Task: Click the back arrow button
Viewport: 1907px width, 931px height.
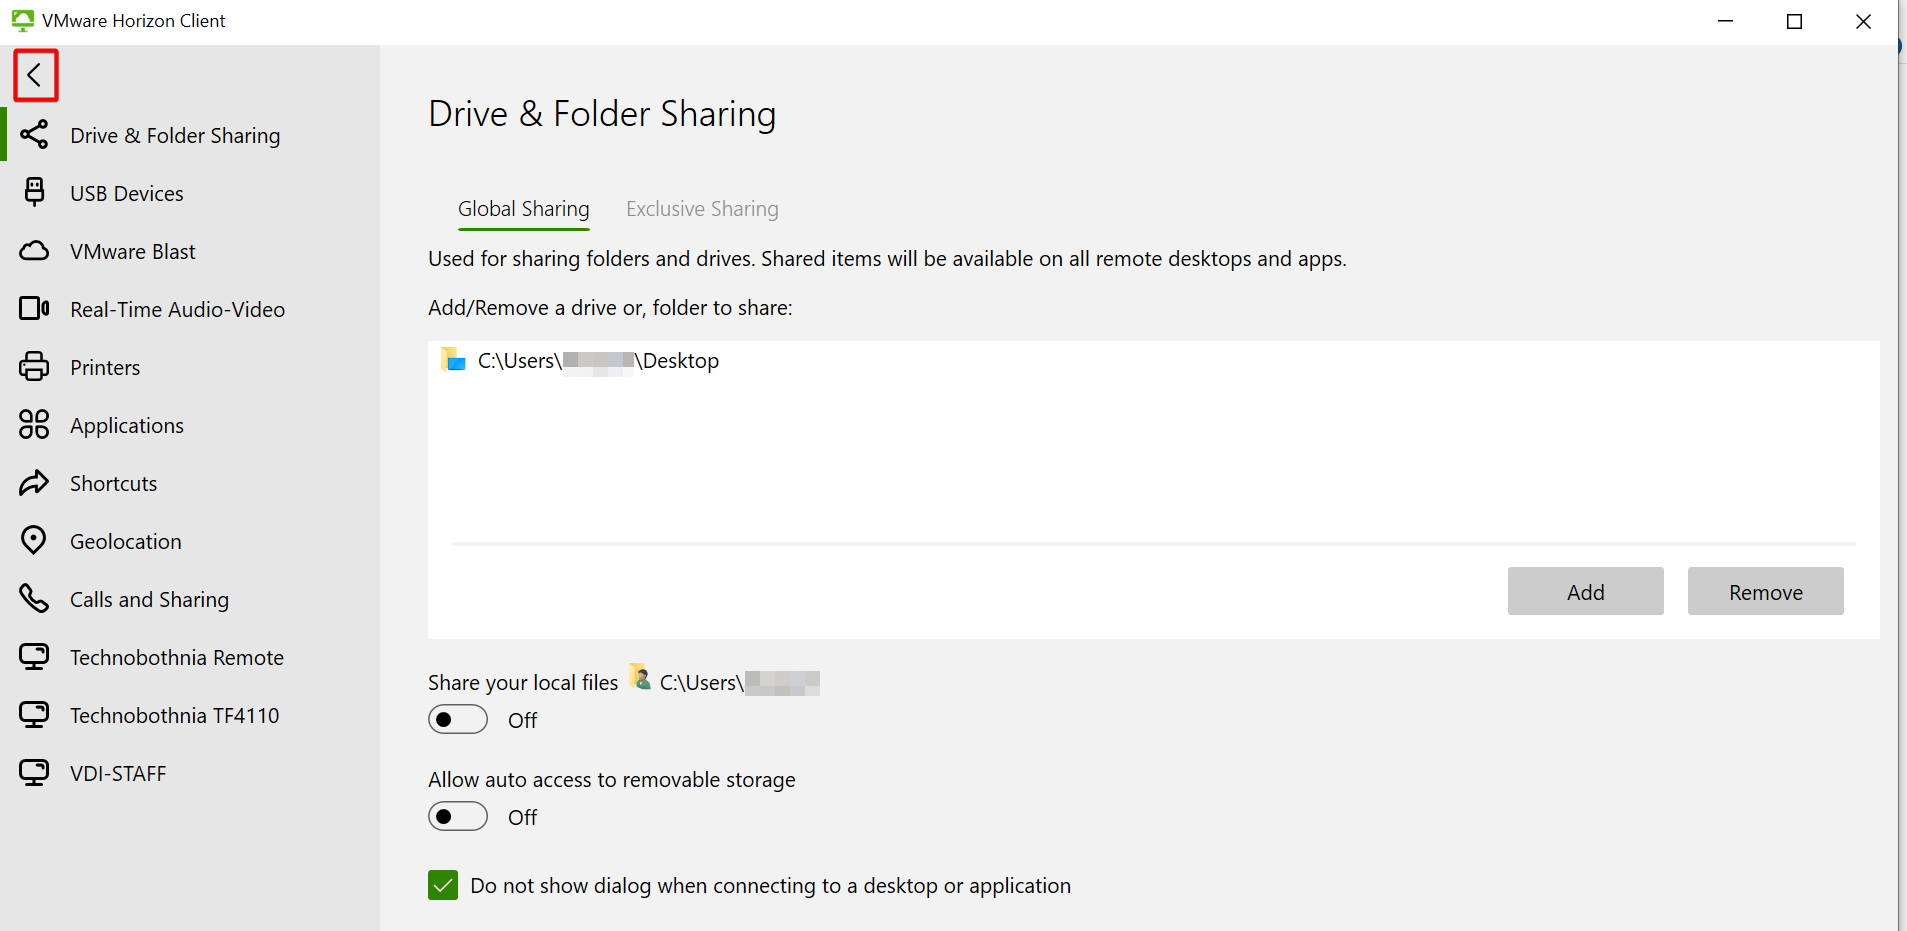Action: pyautogui.click(x=35, y=75)
